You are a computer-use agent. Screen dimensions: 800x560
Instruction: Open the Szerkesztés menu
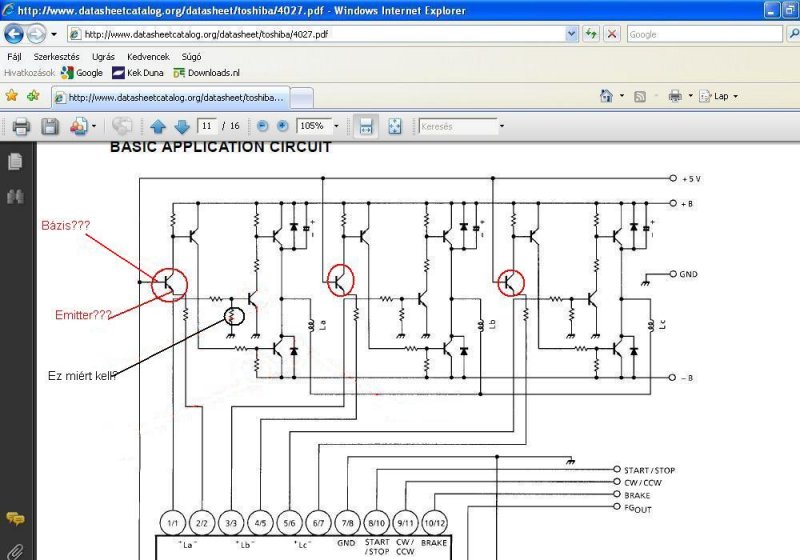[x=56, y=57]
